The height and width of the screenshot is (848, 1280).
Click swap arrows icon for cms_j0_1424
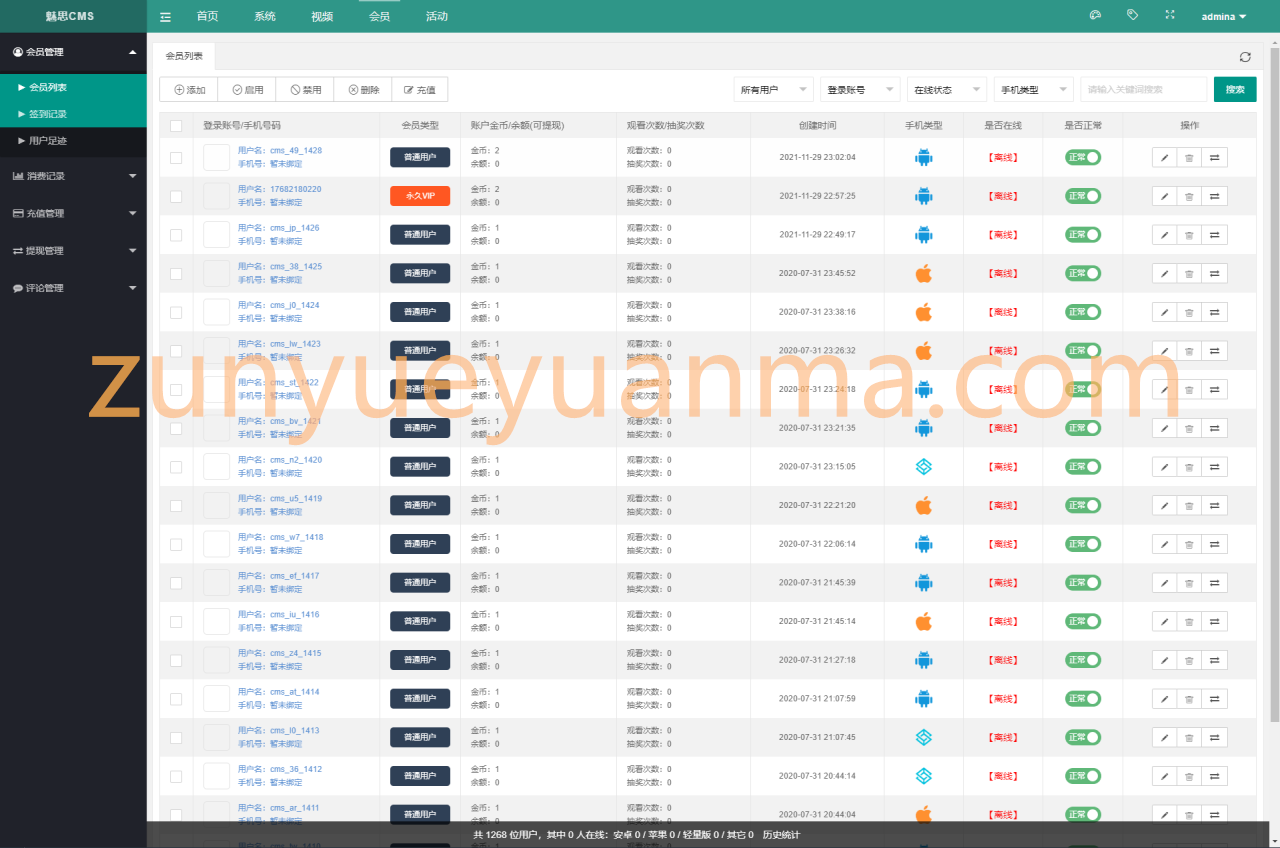pyautogui.click(x=1214, y=312)
